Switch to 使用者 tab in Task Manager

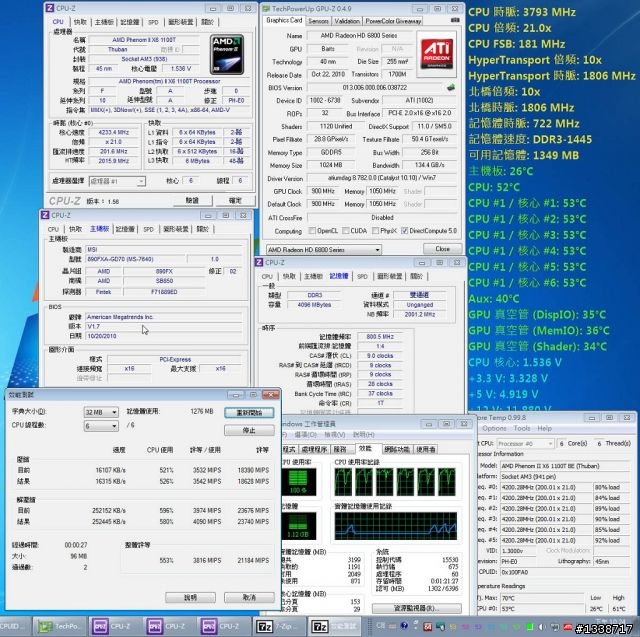coord(426,449)
